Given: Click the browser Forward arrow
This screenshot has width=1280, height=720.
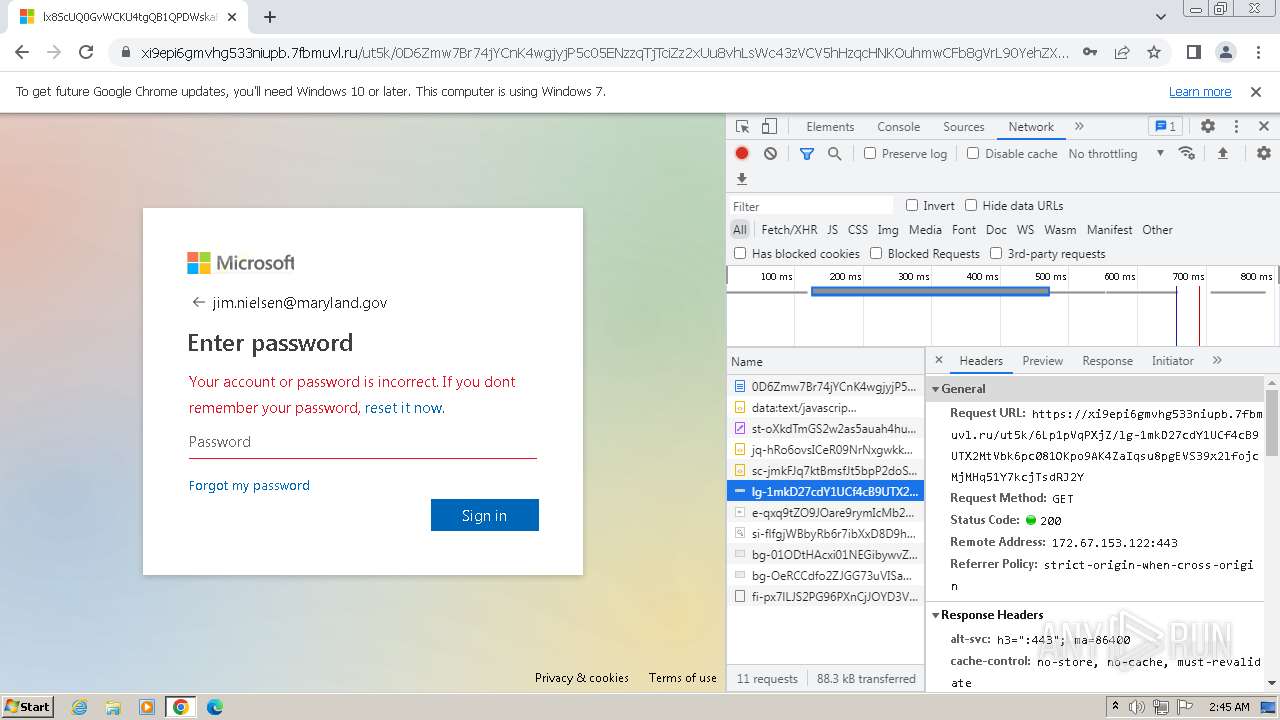Looking at the screenshot, I should point(54,52).
